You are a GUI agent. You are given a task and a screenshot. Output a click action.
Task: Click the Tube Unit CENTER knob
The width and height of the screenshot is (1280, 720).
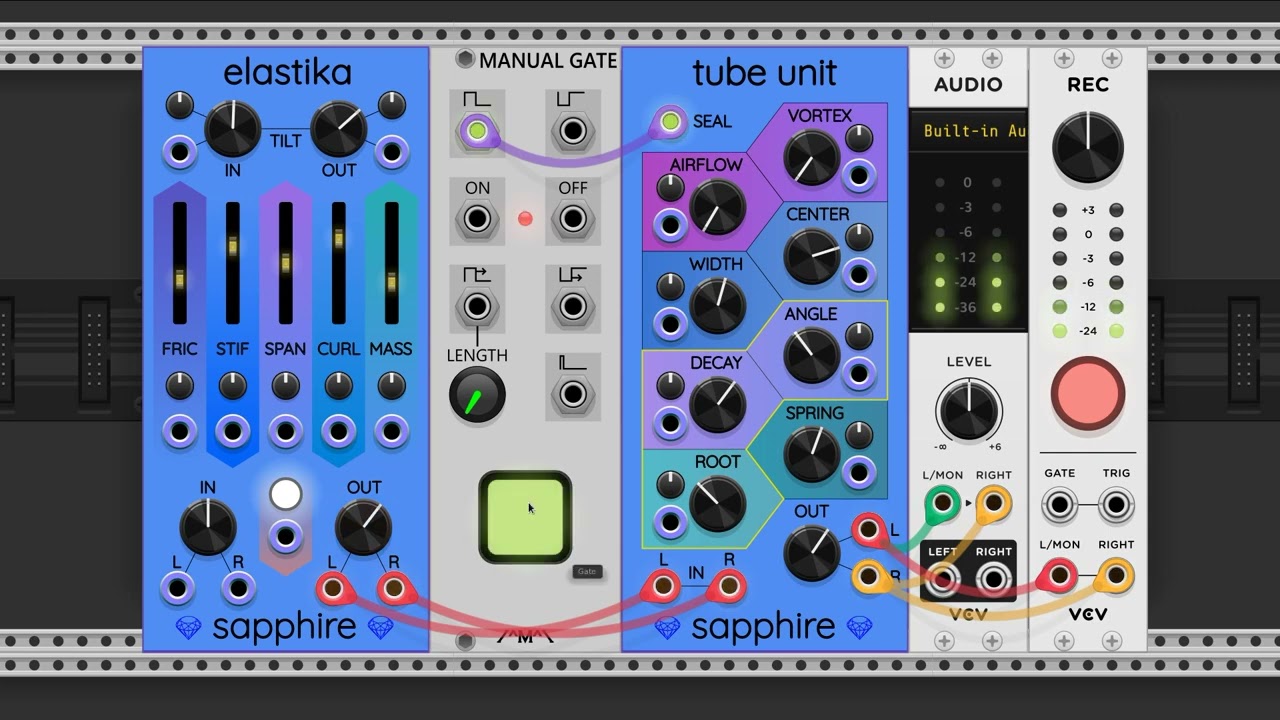click(x=812, y=257)
